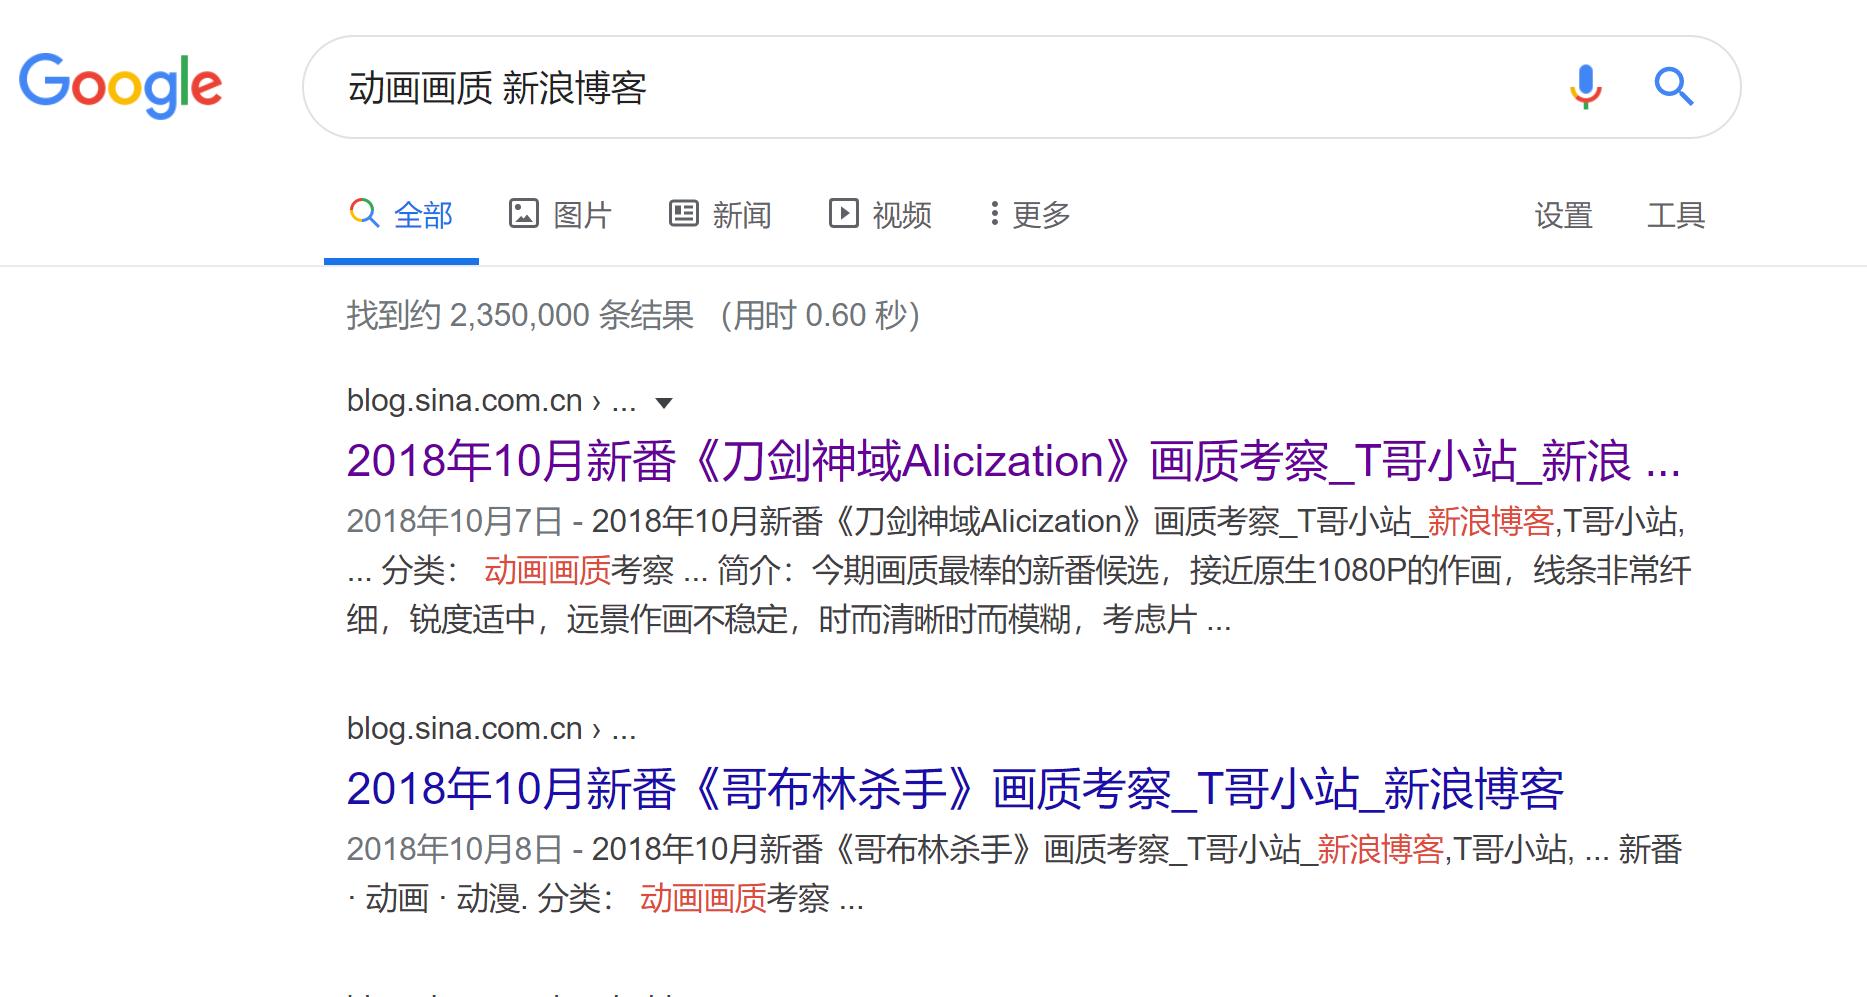Image resolution: width=1867 pixels, height=997 pixels.
Task: Open the 哥布林杀手 画质考察 result link
Action: pos(957,790)
